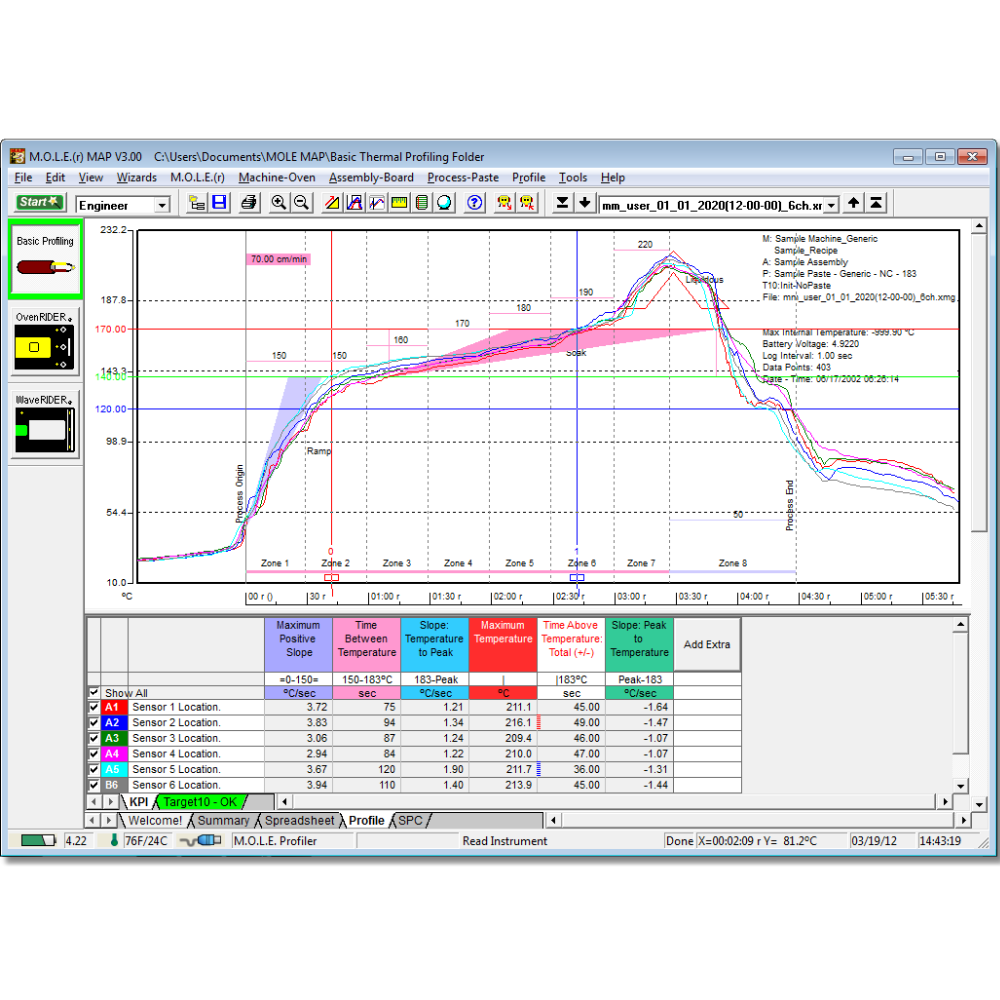Toggle the A4 Sensor 4 checkbox
Image resolution: width=1000 pixels, height=1000 pixels.
pyautogui.click(x=94, y=754)
